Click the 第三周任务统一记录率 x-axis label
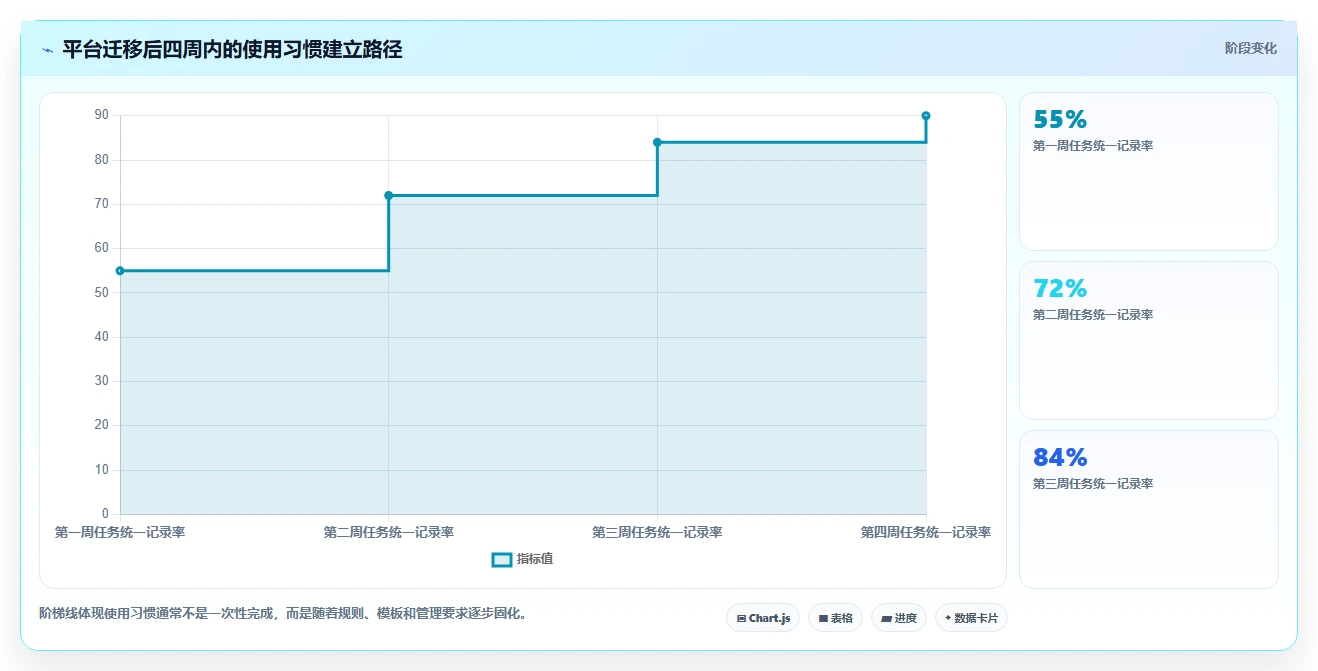 click(657, 533)
